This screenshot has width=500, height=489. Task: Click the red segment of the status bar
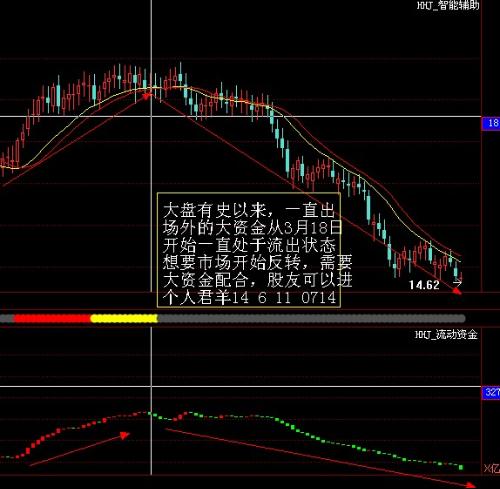(x=52, y=319)
